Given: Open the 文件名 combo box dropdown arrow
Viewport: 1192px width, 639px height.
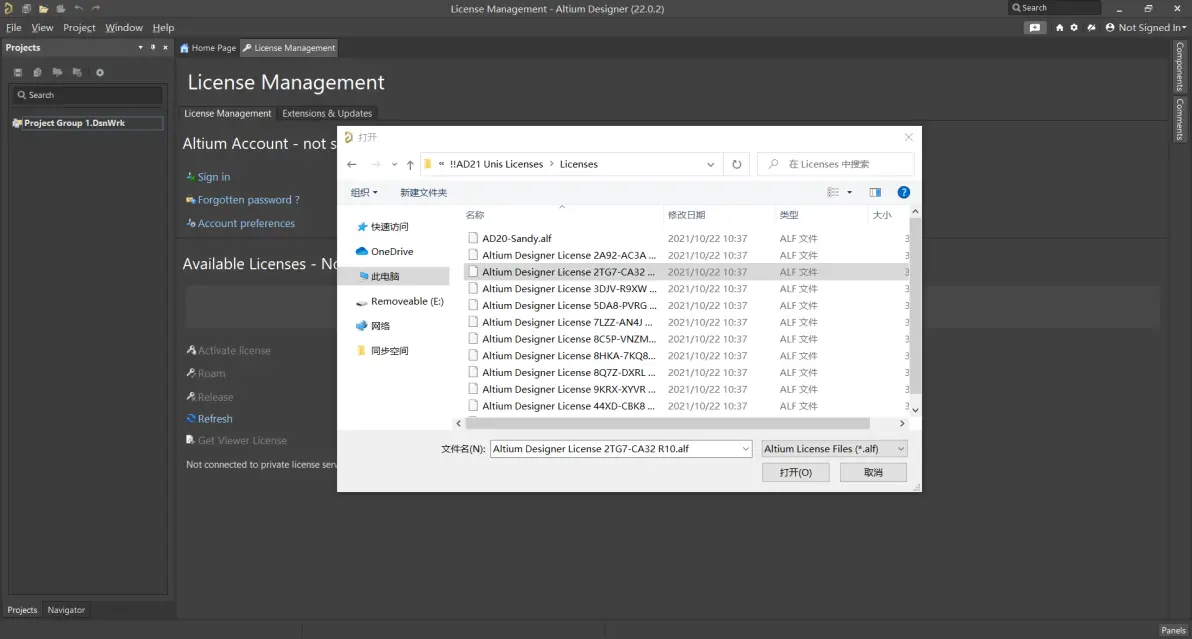Looking at the screenshot, I should tap(745, 449).
